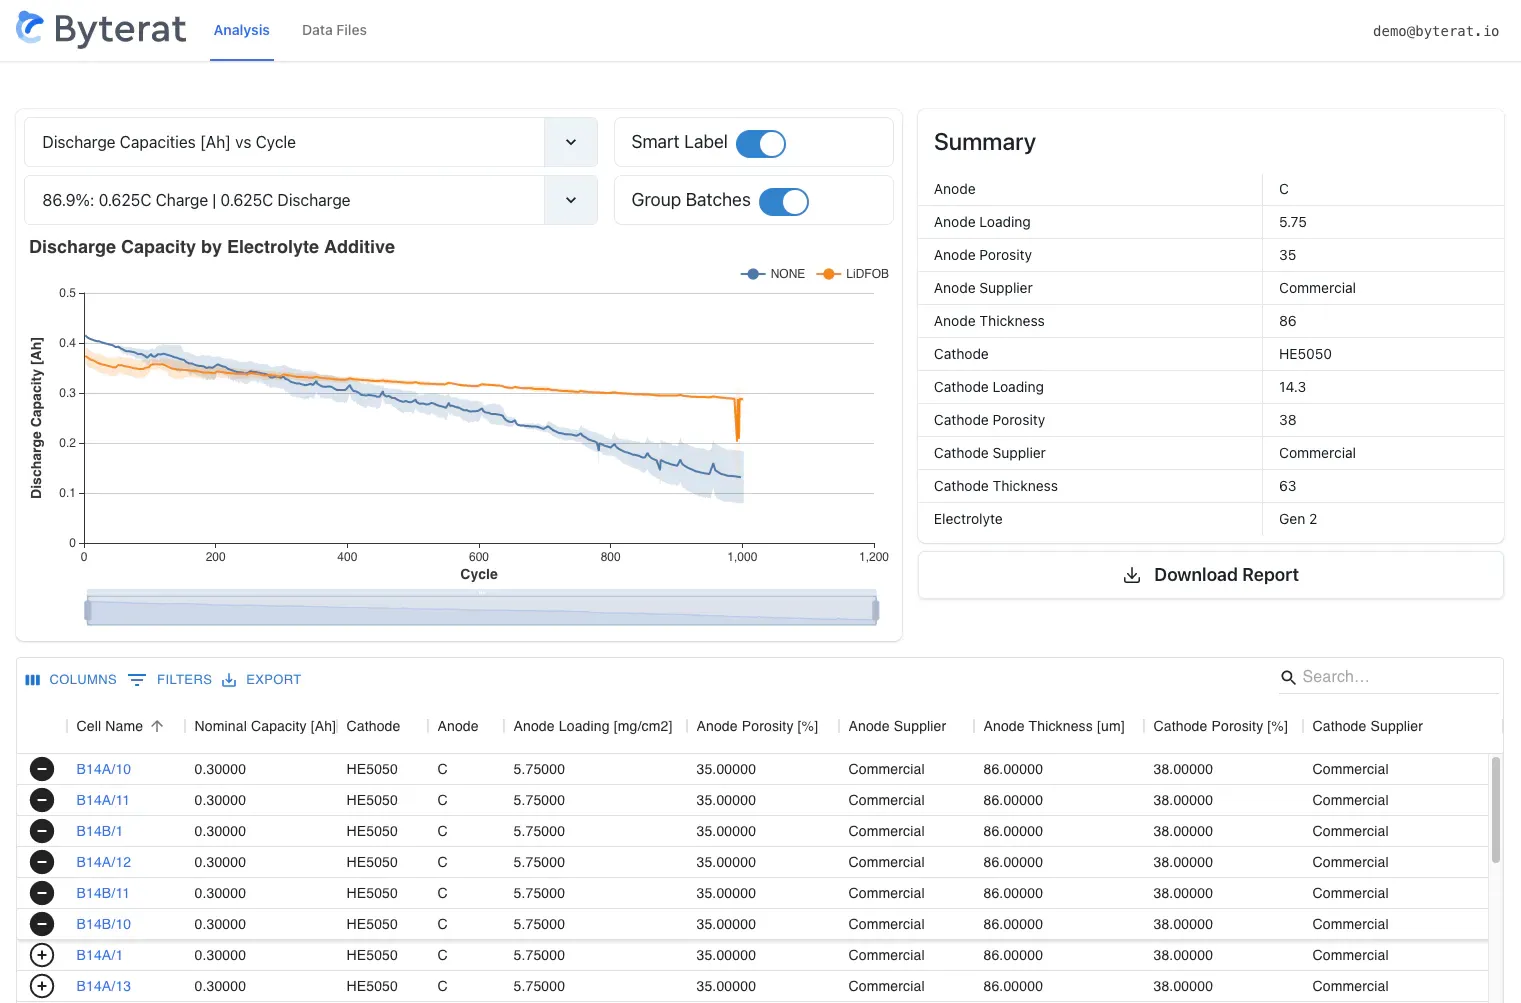
Task: Collapse the B14A/10 row with minus icon
Action: (x=41, y=769)
